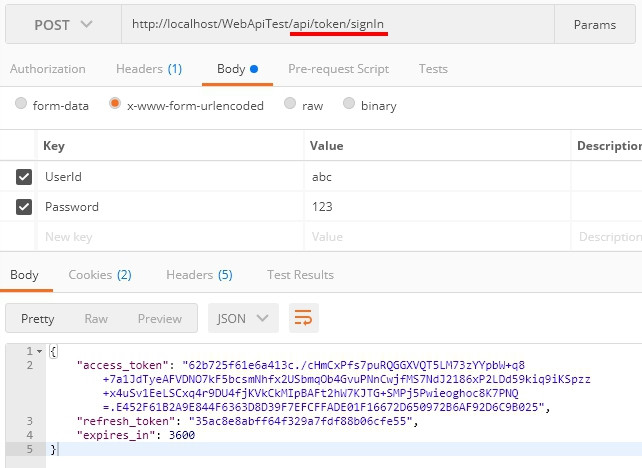
Task: Click the new Value input field
Action: (437, 237)
